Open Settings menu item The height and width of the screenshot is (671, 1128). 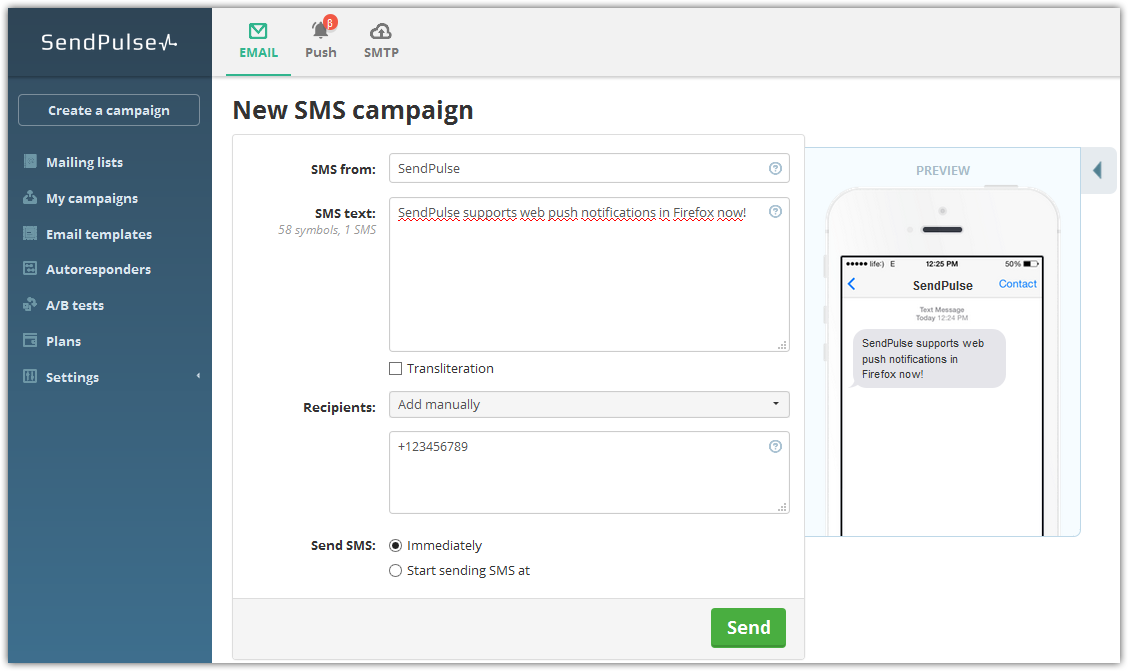(x=73, y=378)
